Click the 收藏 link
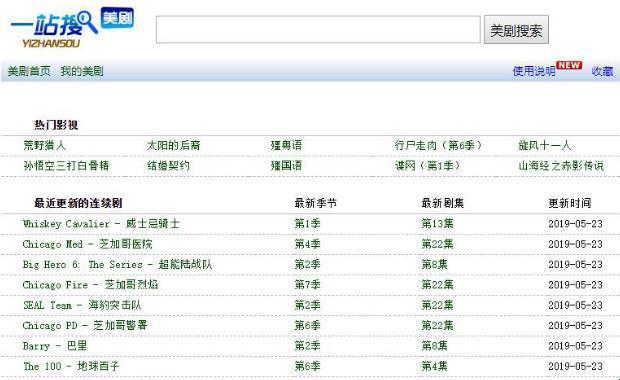This screenshot has width=620, height=380. click(x=602, y=71)
